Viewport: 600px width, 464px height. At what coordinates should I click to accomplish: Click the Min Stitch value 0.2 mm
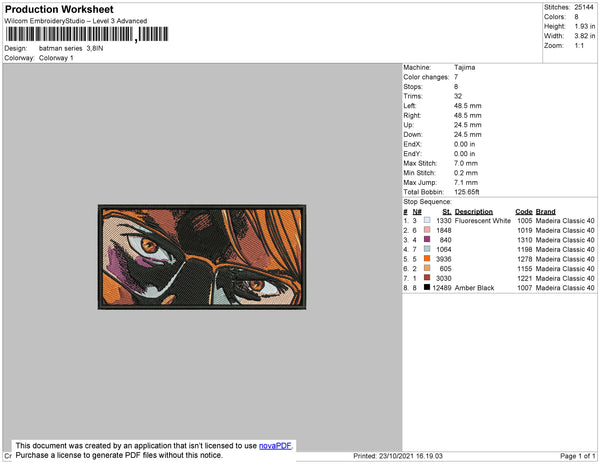(466, 173)
